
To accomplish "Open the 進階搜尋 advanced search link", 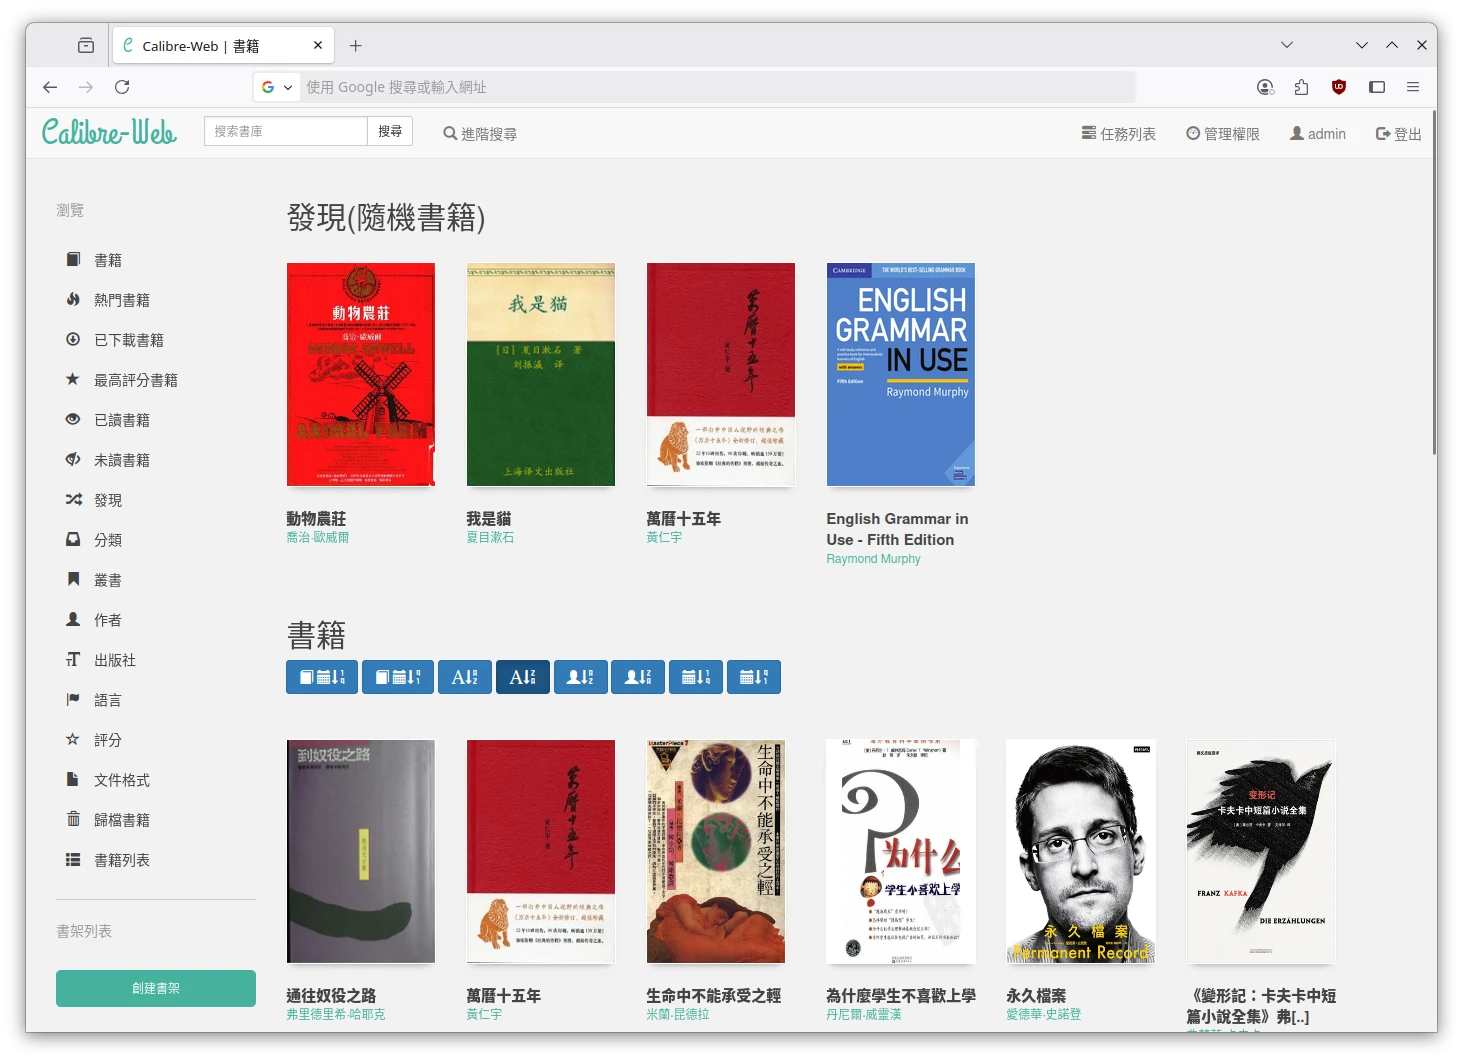I will point(480,134).
